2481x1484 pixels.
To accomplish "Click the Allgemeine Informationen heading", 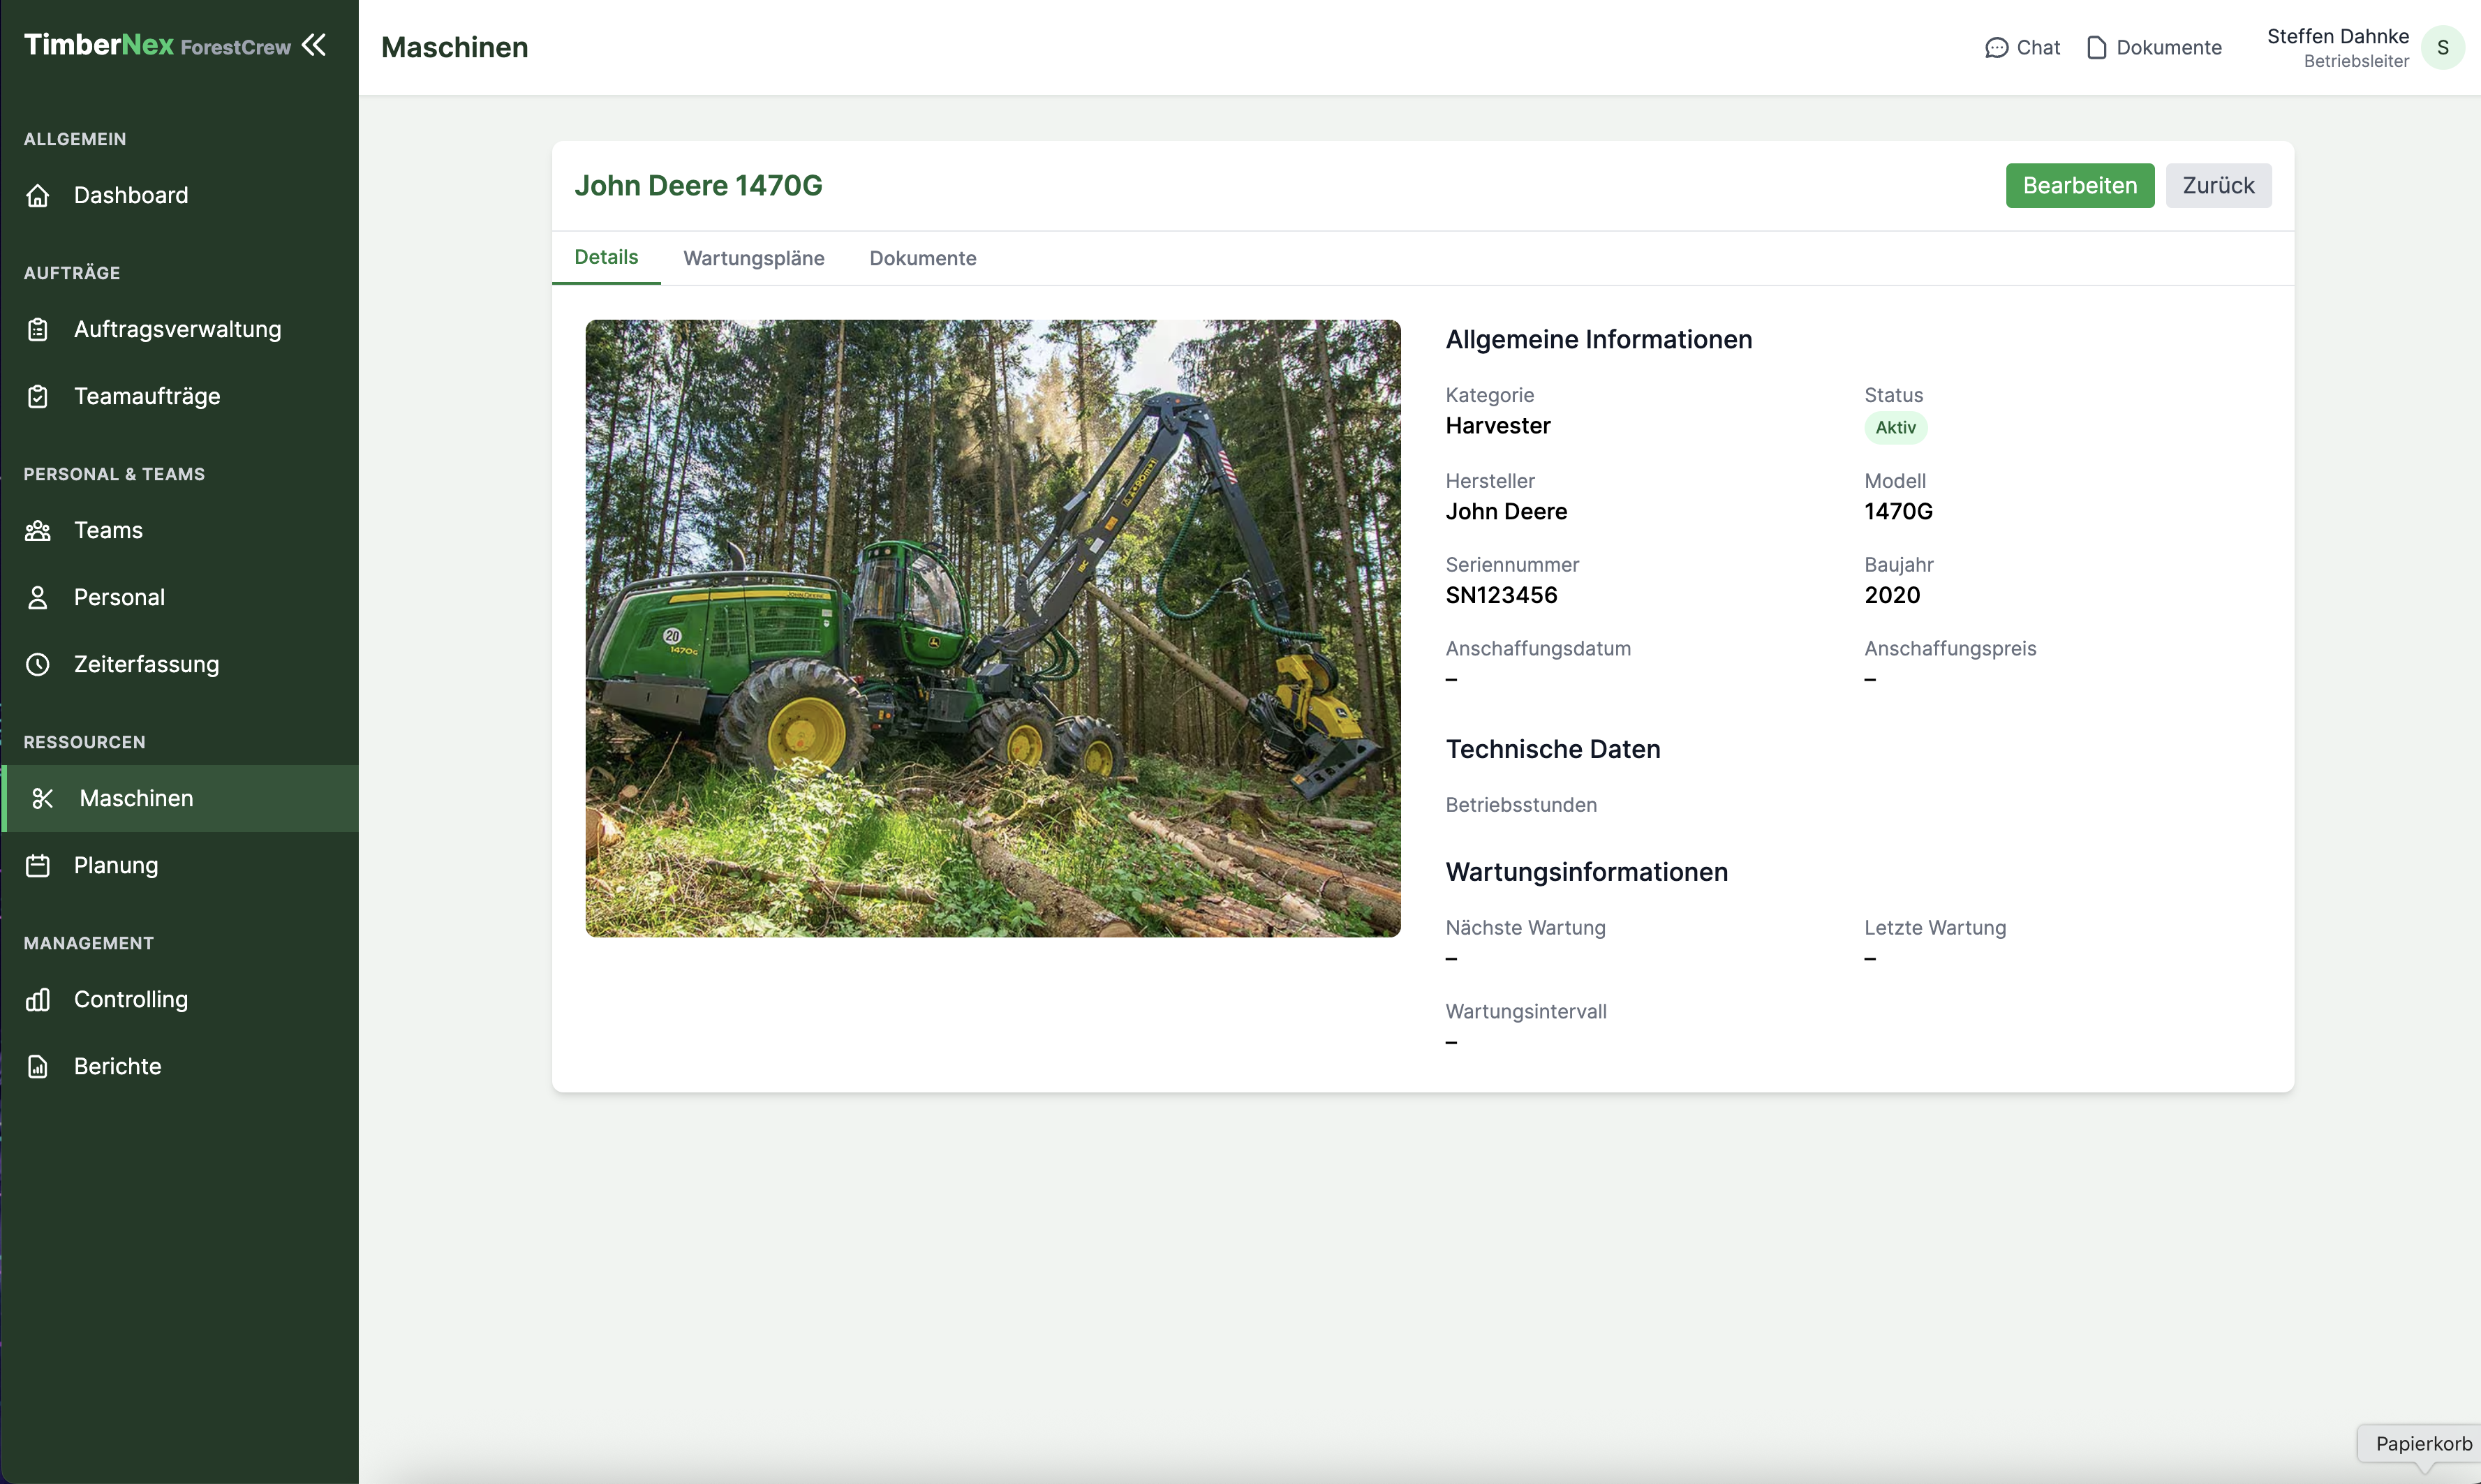I will [1598, 340].
